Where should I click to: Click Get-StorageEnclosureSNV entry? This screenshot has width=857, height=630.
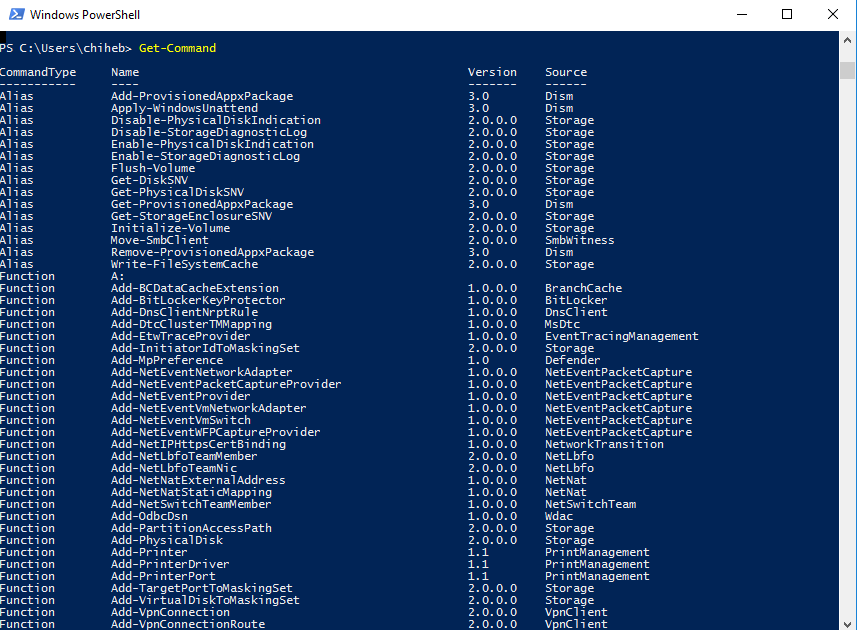[x=191, y=216]
